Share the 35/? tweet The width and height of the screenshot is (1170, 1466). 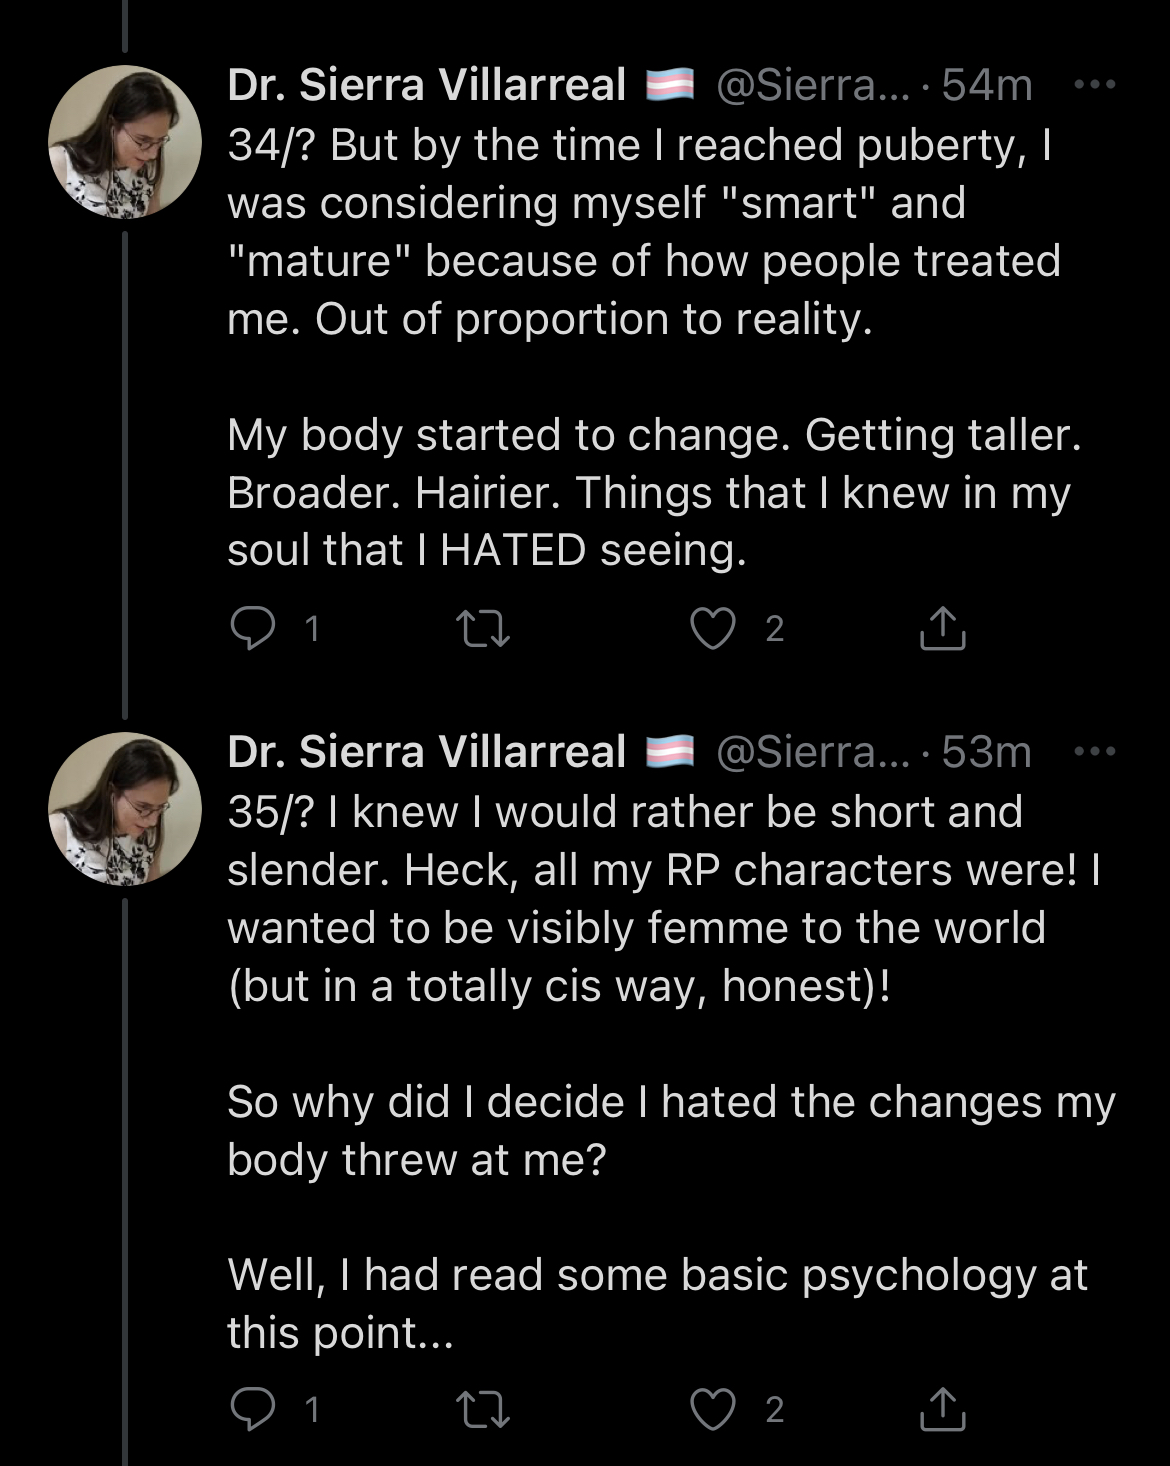942,1409
